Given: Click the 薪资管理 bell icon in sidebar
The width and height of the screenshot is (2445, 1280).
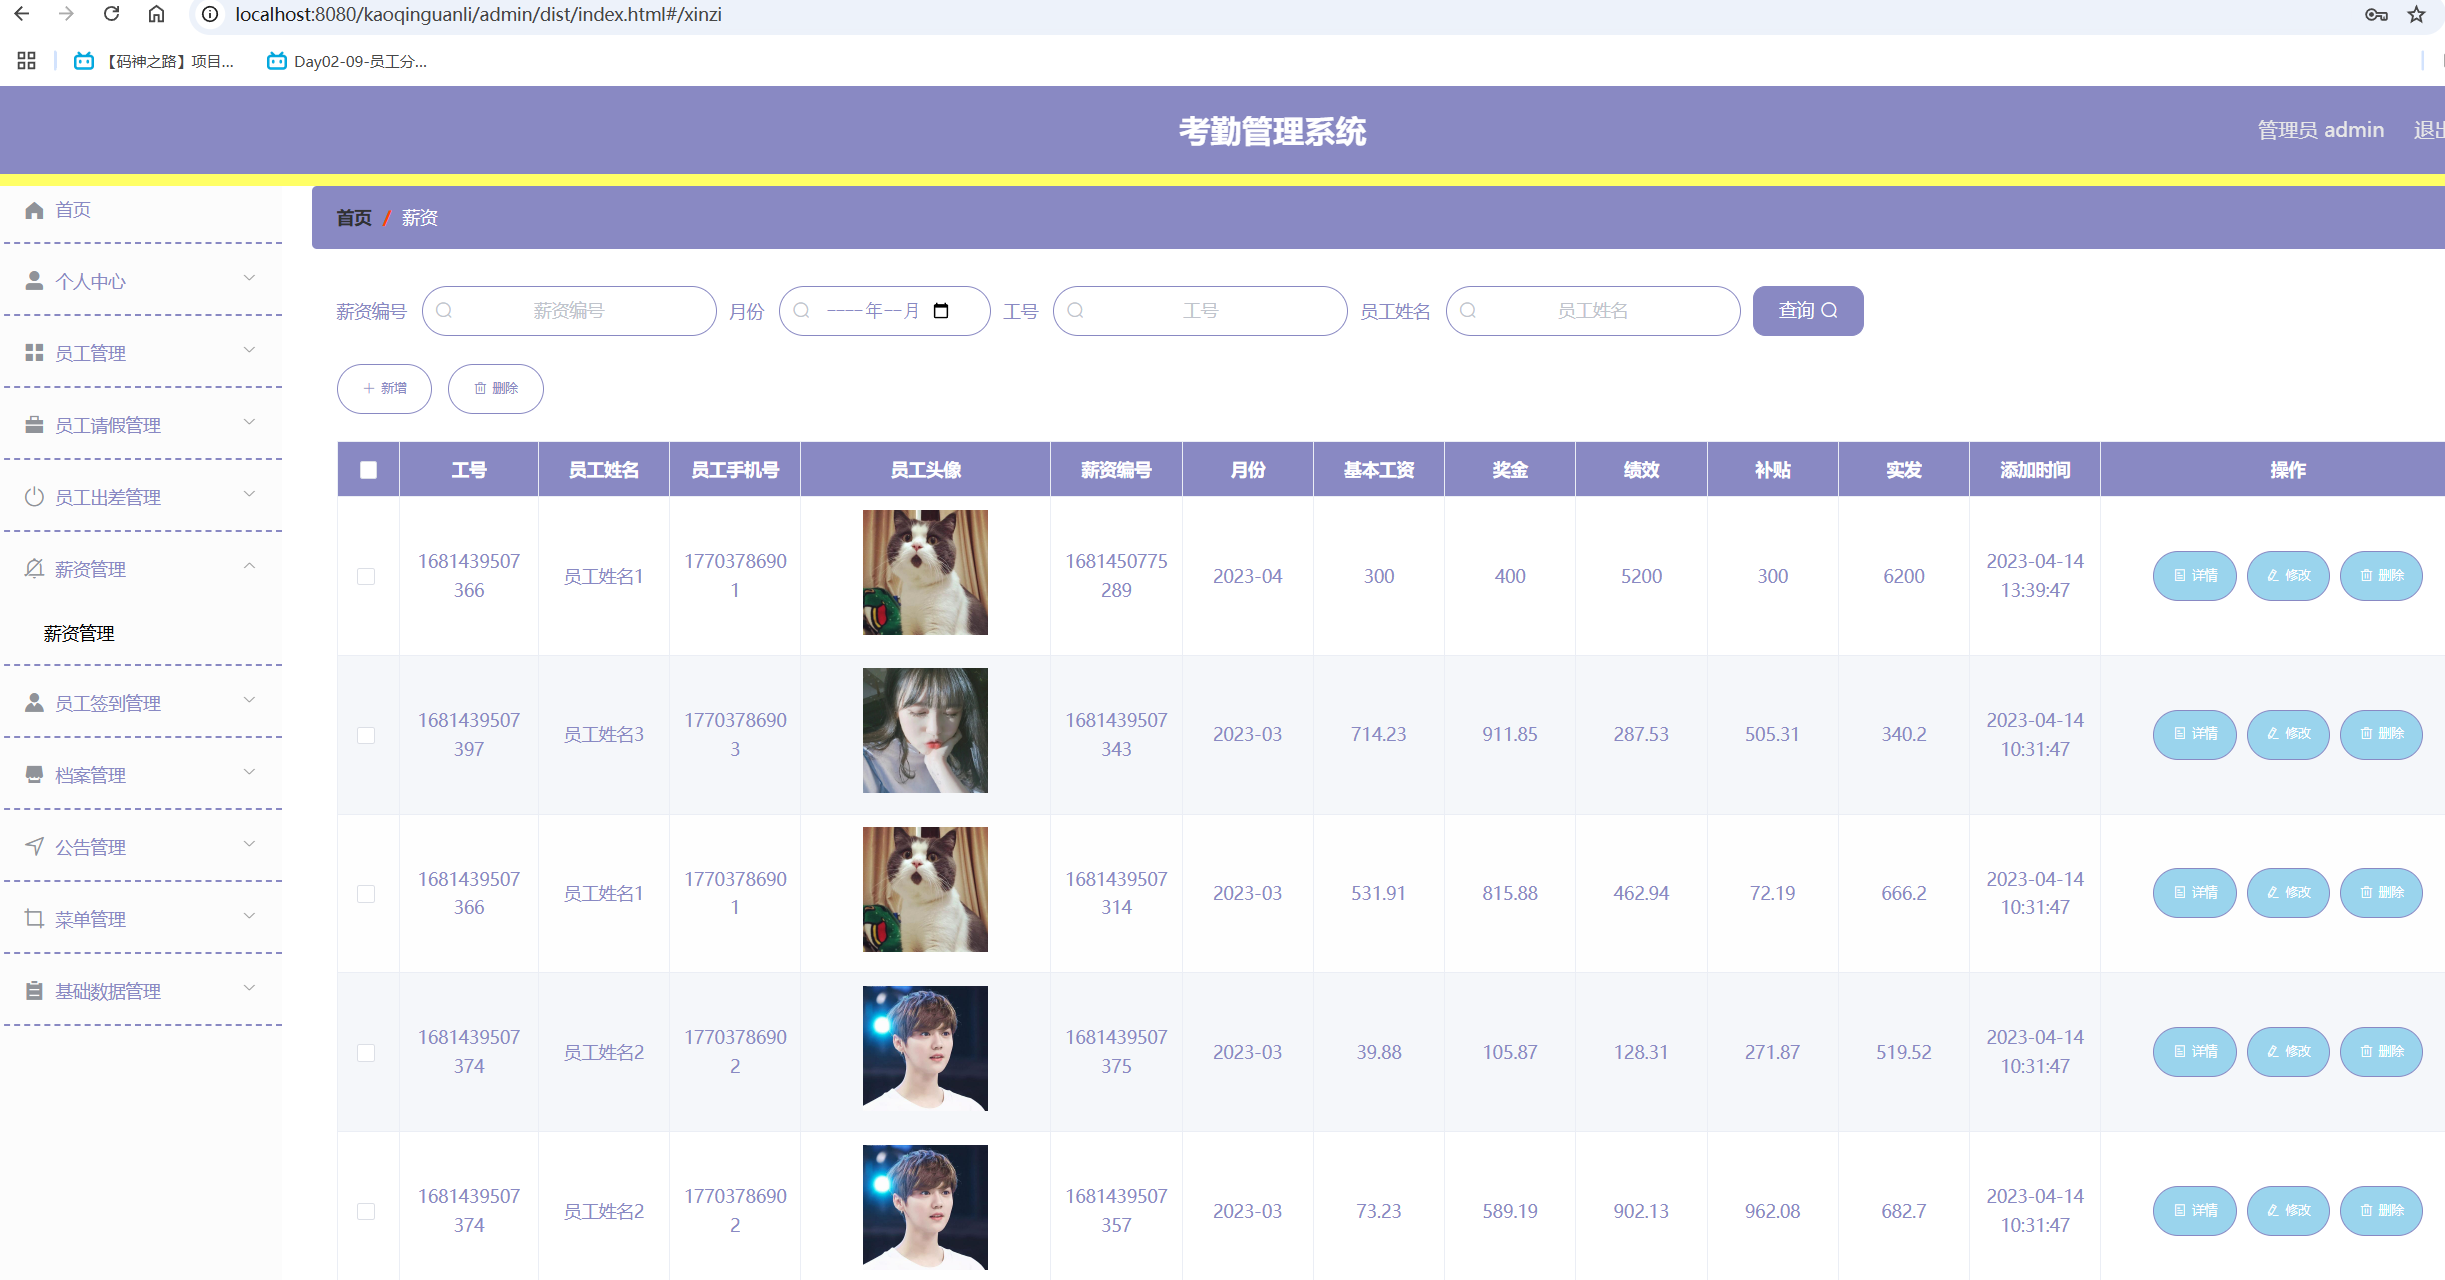Looking at the screenshot, I should pyautogui.click(x=34, y=569).
